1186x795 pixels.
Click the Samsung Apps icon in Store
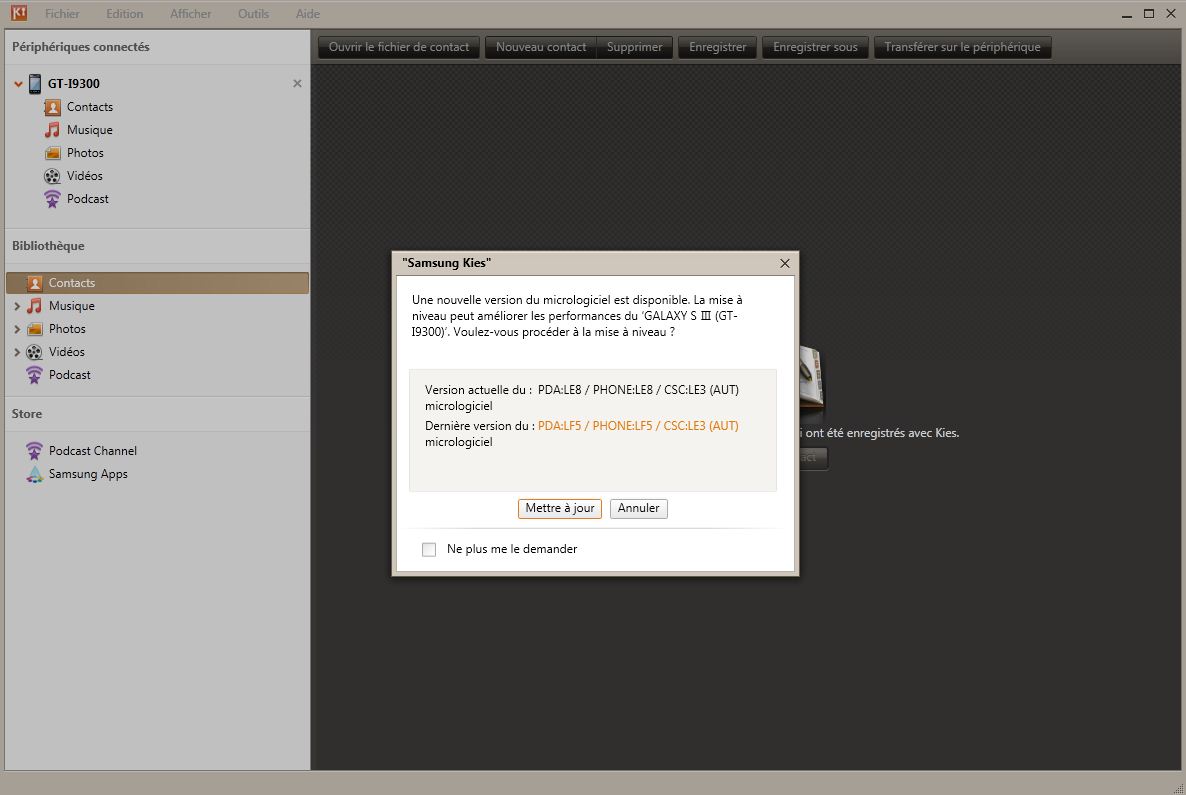35,474
